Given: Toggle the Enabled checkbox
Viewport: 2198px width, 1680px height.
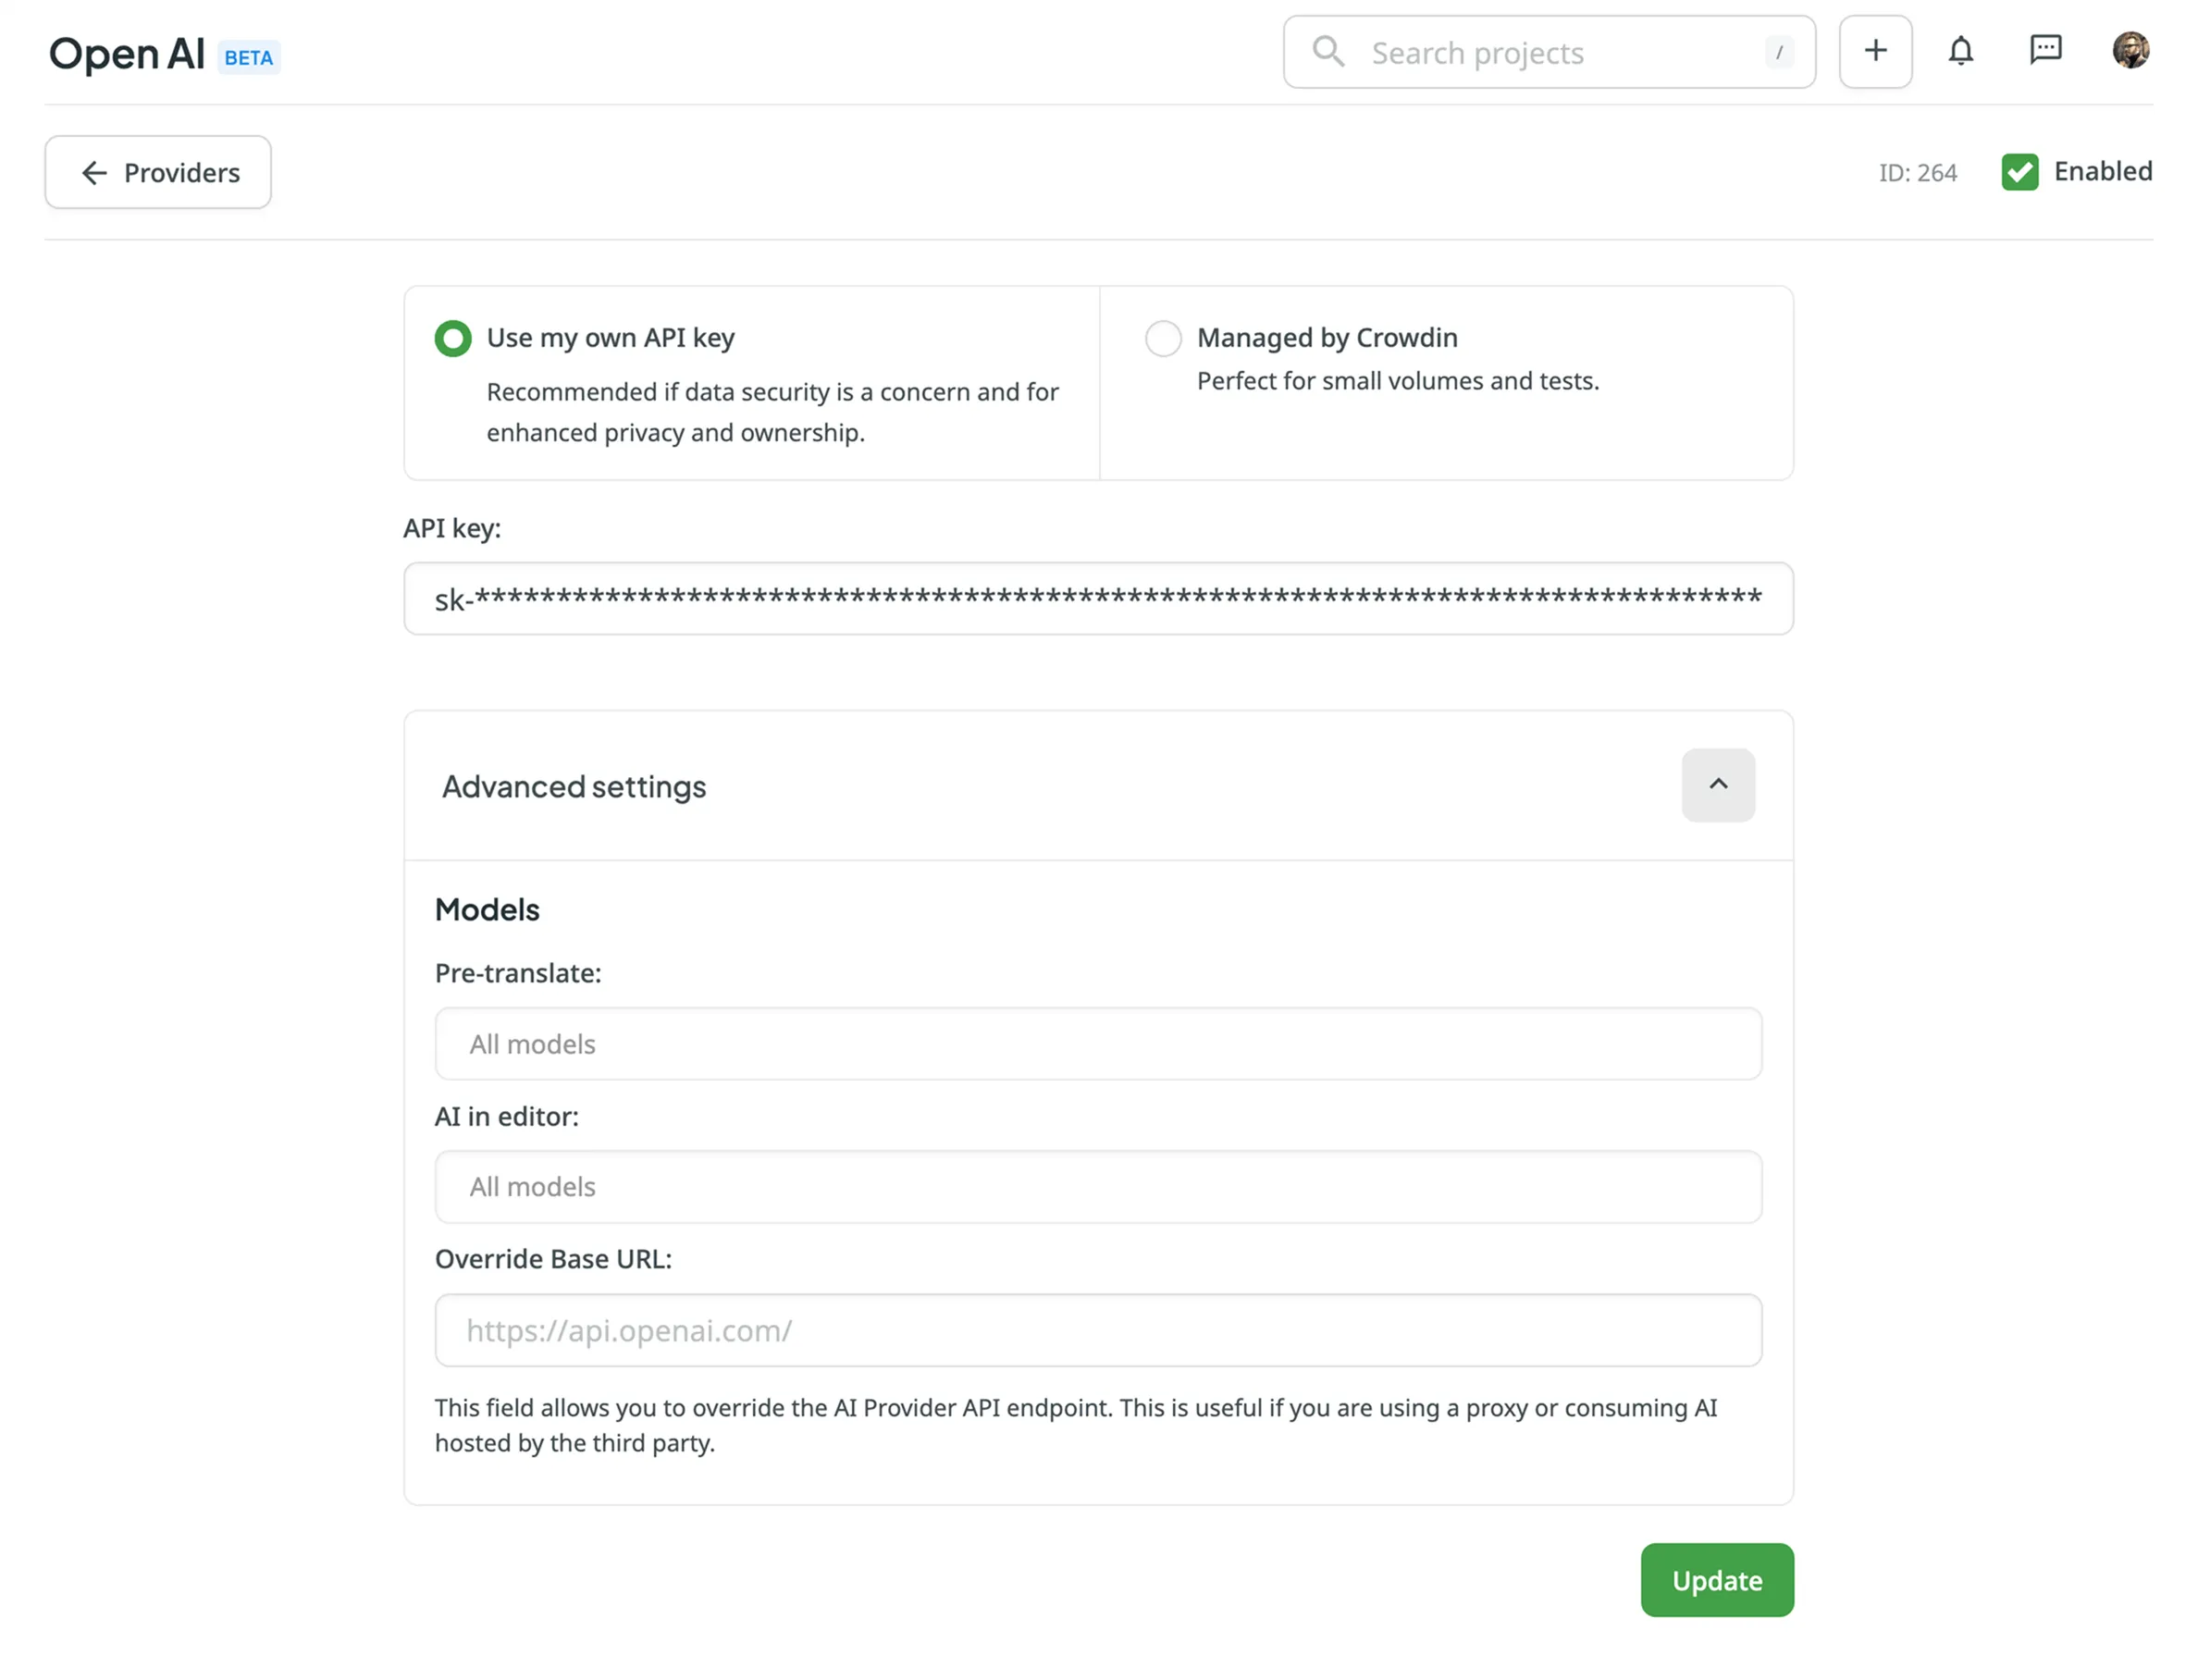Looking at the screenshot, I should click(x=2019, y=172).
